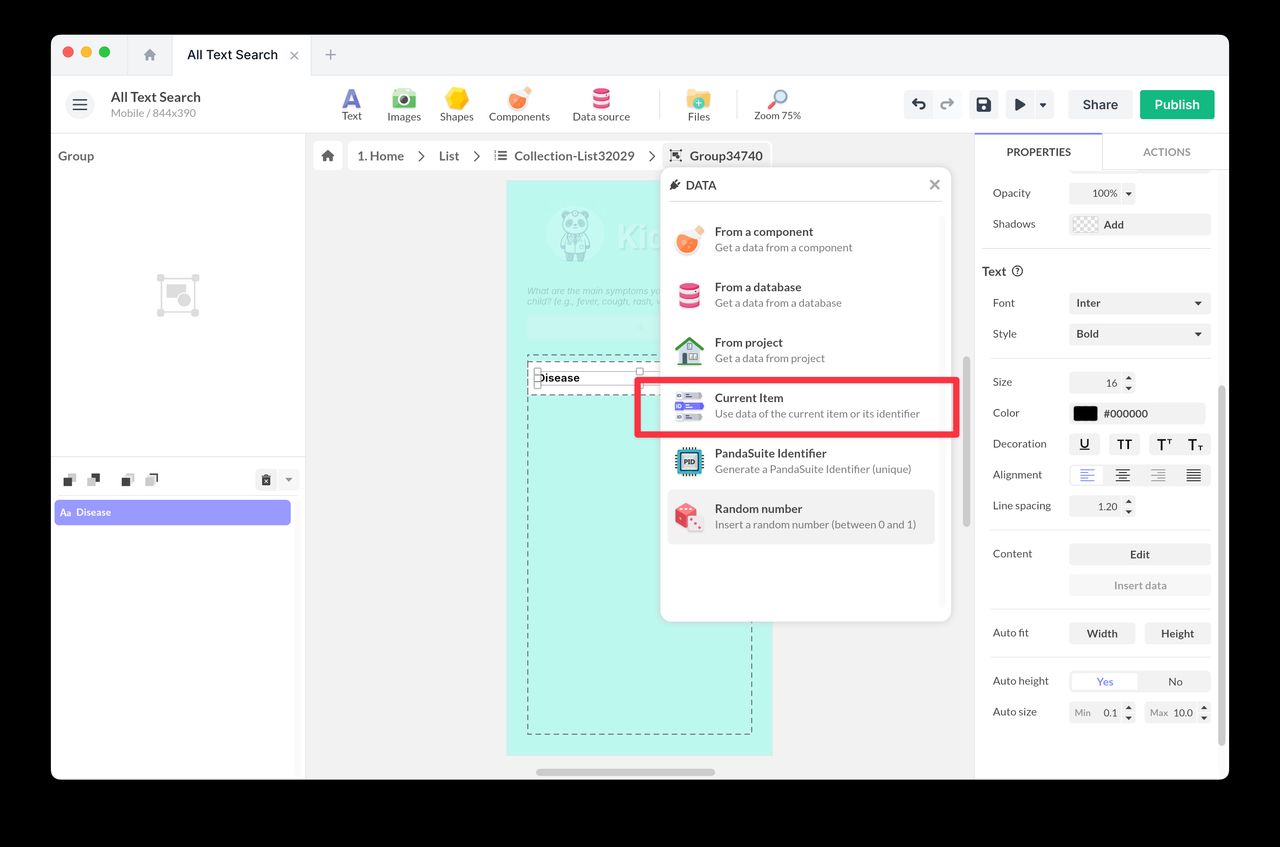Open the Style dropdown showing Bold
This screenshot has width=1280, height=847.
(x=1139, y=334)
